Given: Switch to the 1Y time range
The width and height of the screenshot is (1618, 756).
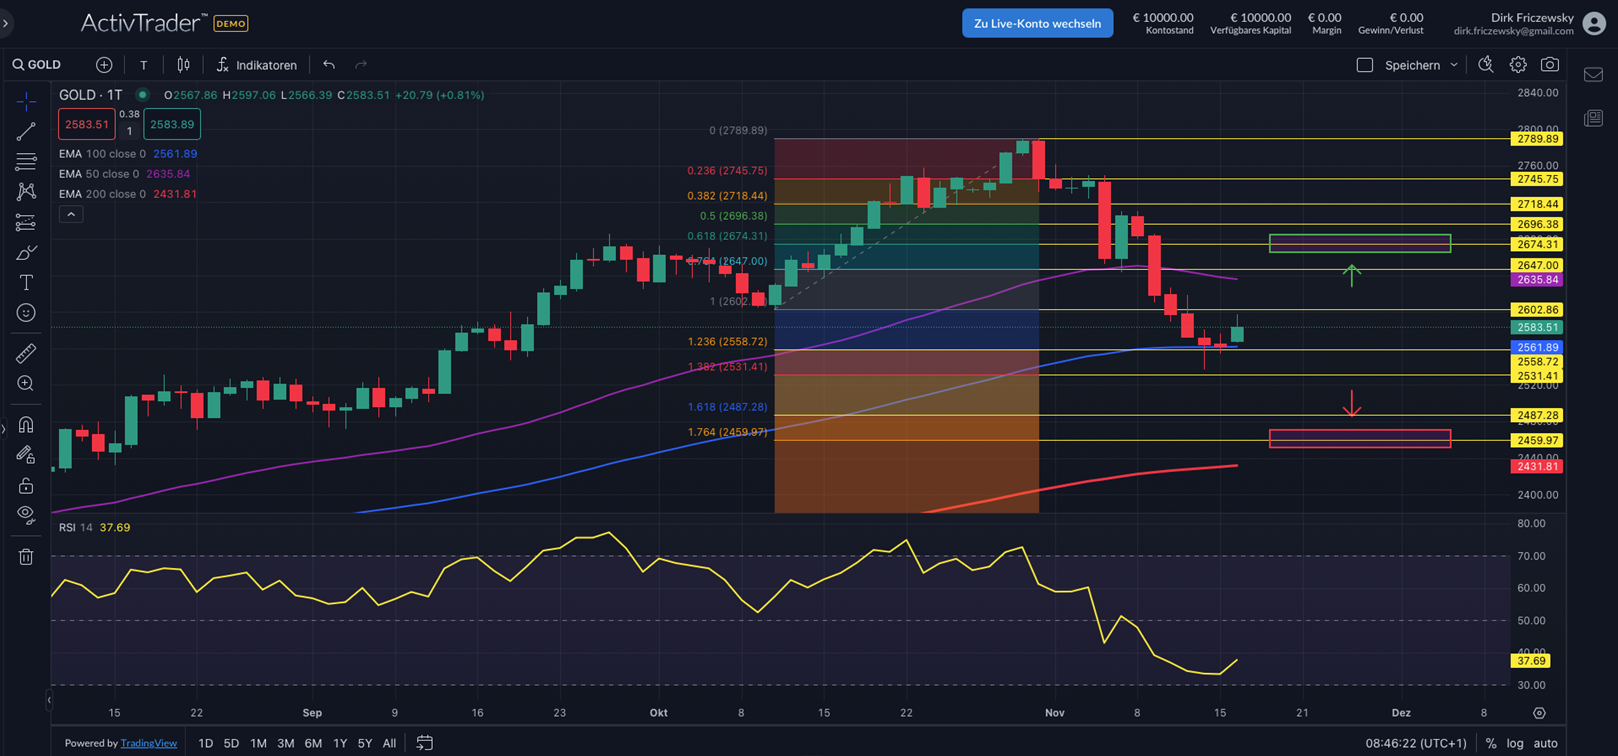Looking at the screenshot, I should [x=340, y=743].
